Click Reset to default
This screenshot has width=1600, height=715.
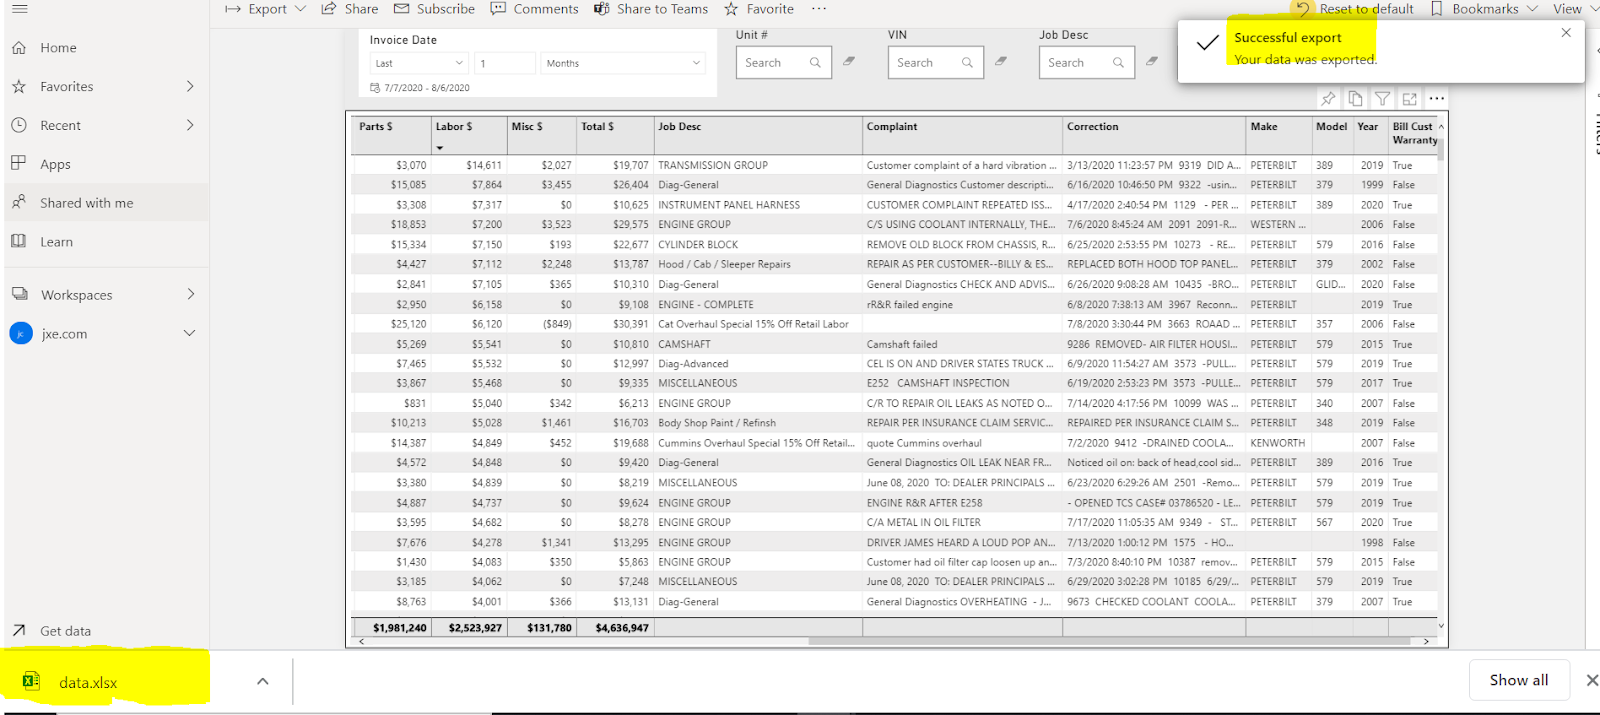1354,9
